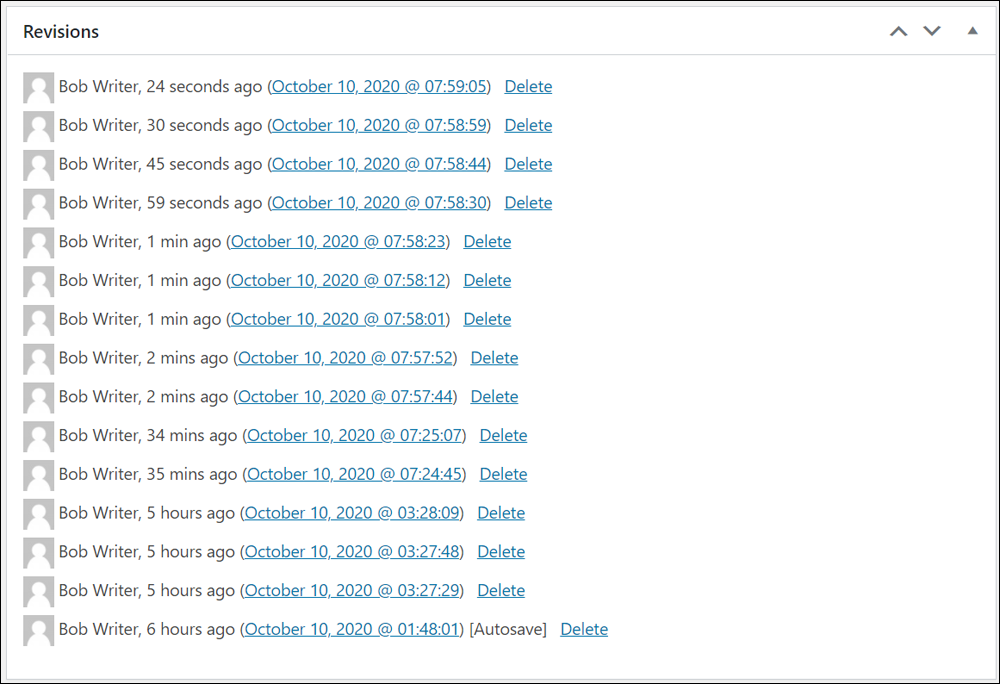This screenshot has width=1000, height=684.
Task: Select the text 'Bob Writer, 35 mins ago'
Action: tap(148, 474)
